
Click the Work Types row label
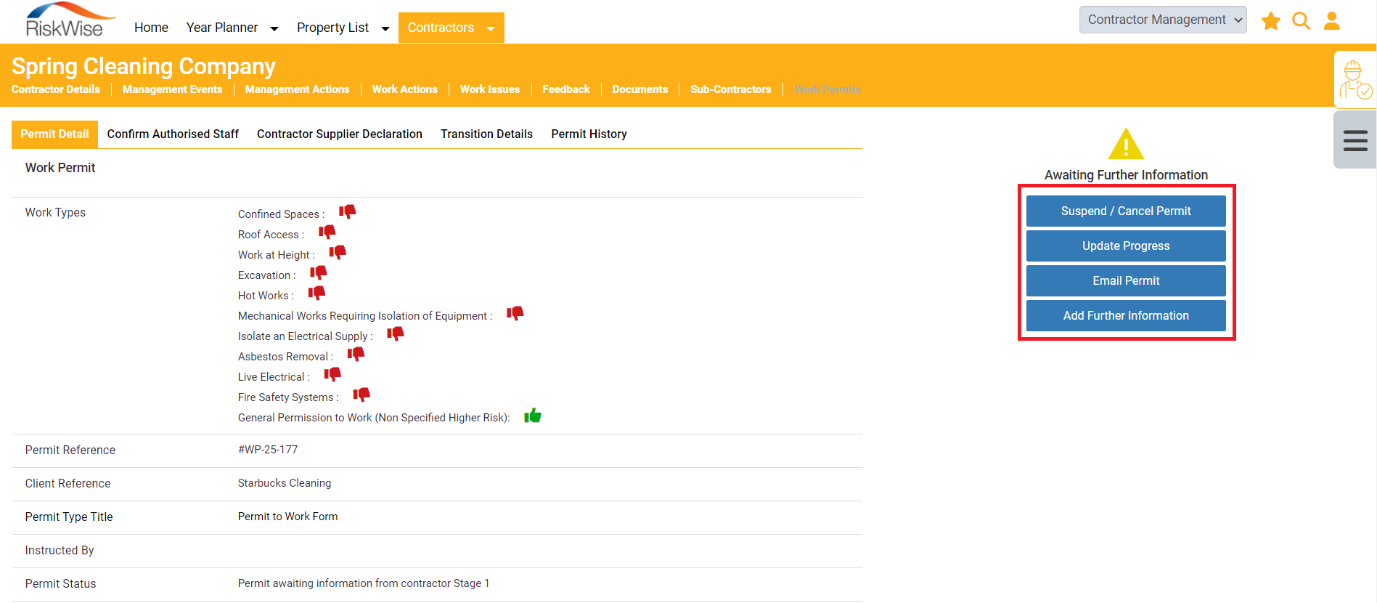click(x=55, y=213)
